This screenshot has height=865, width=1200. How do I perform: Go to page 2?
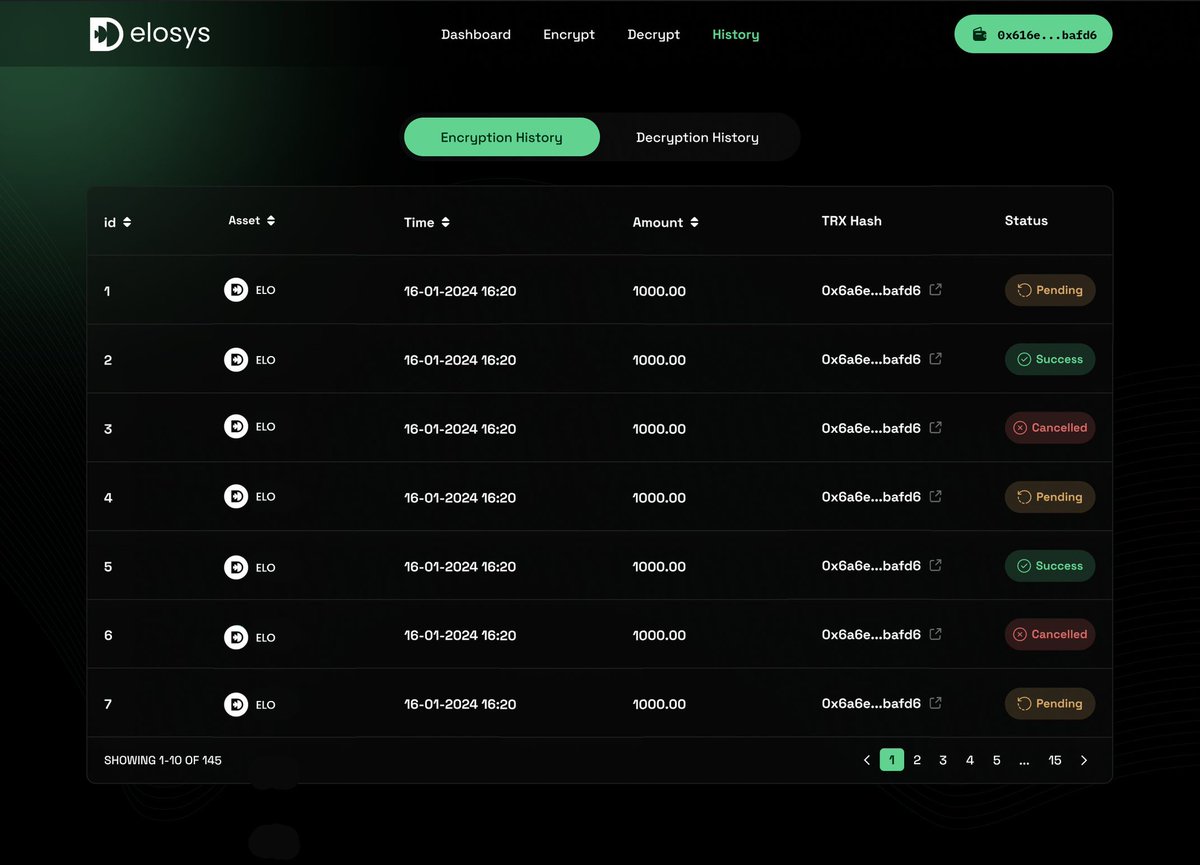(x=917, y=761)
